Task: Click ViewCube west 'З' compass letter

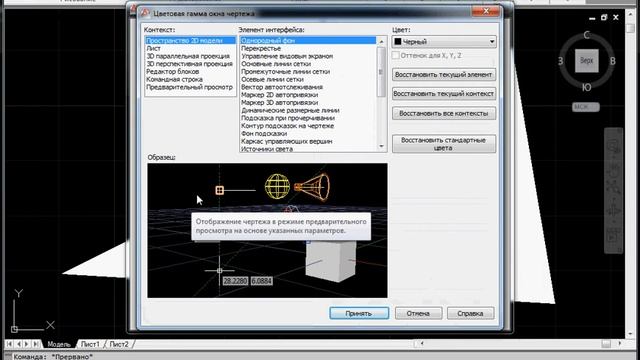Action: [561, 61]
